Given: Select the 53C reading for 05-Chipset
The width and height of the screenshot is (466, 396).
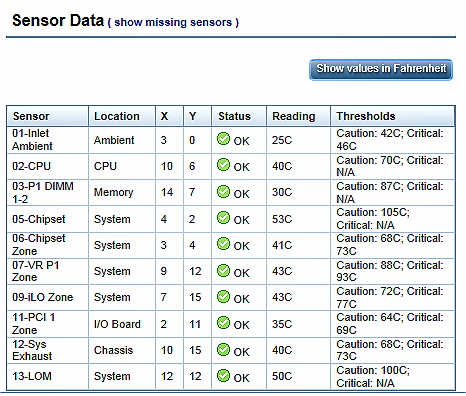Looking at the screenshot, I should (282, 219).
